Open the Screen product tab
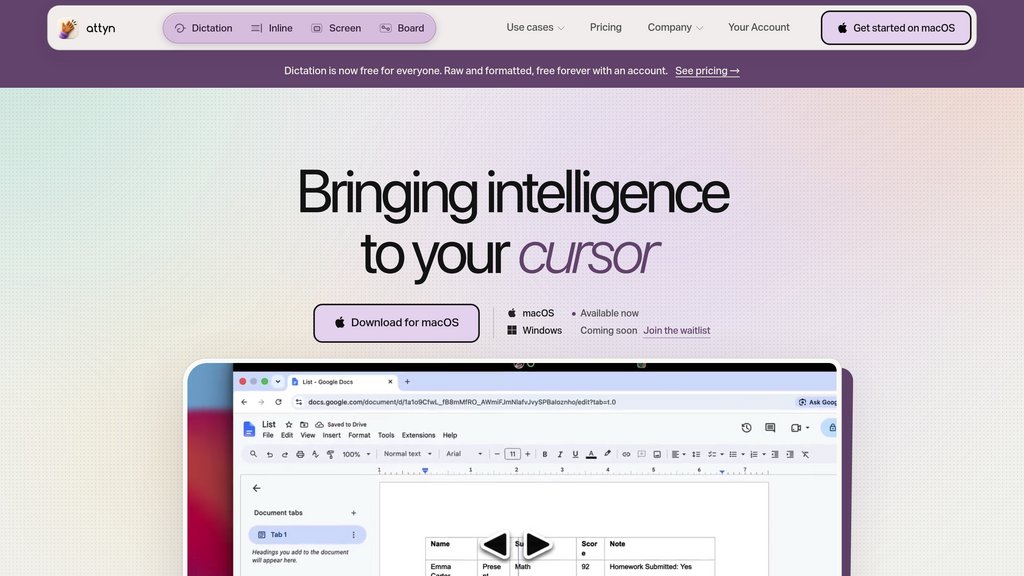The height and width of the screenshot is (576, 1024). (336, 28)
